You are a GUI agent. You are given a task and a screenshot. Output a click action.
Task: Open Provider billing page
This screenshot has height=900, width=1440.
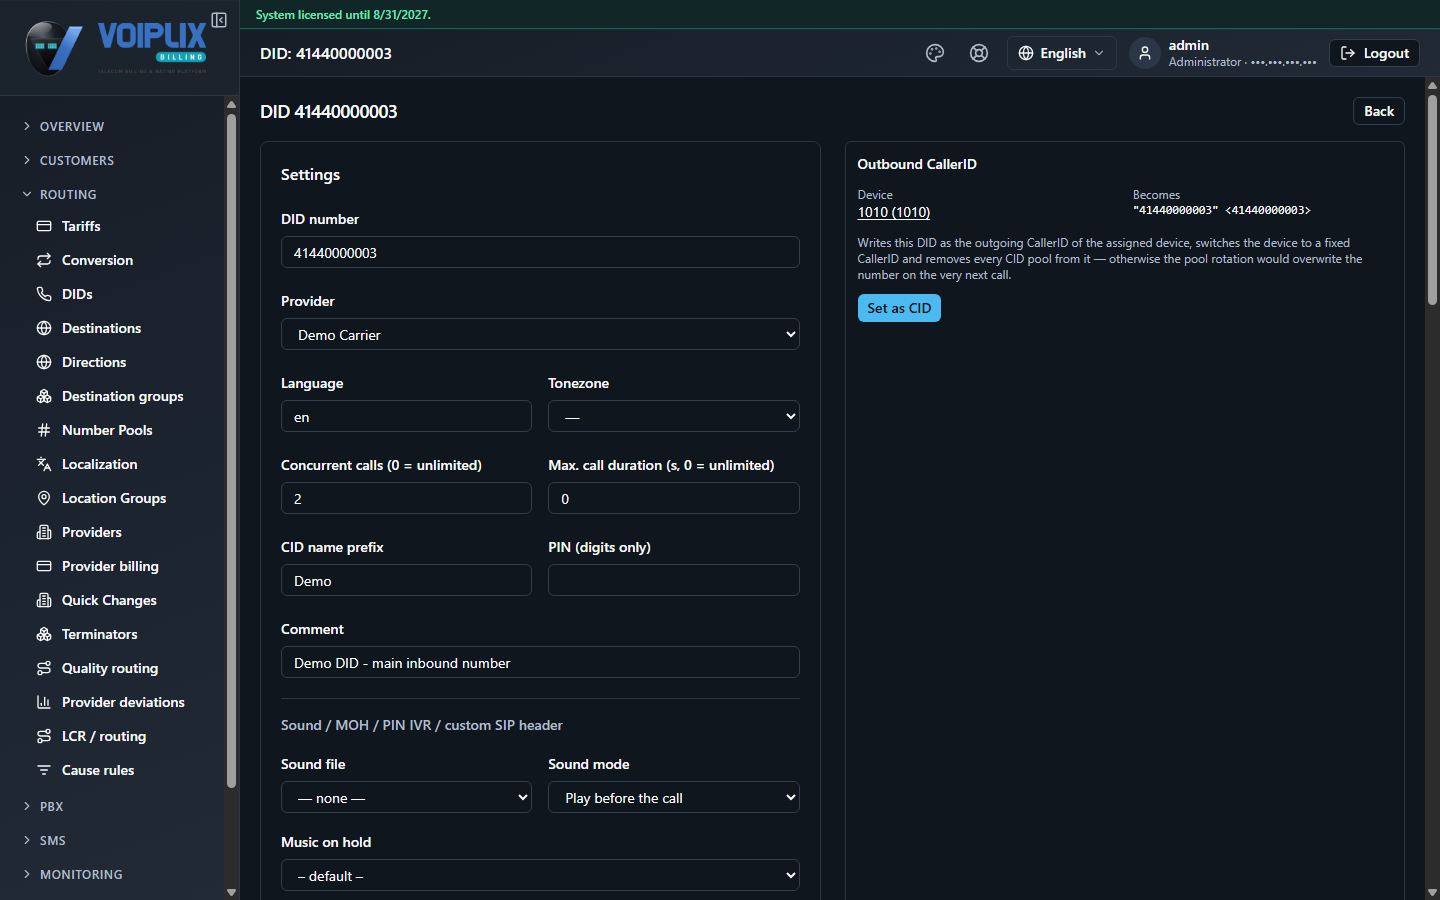pyautogui.click(x=112, y=566)
